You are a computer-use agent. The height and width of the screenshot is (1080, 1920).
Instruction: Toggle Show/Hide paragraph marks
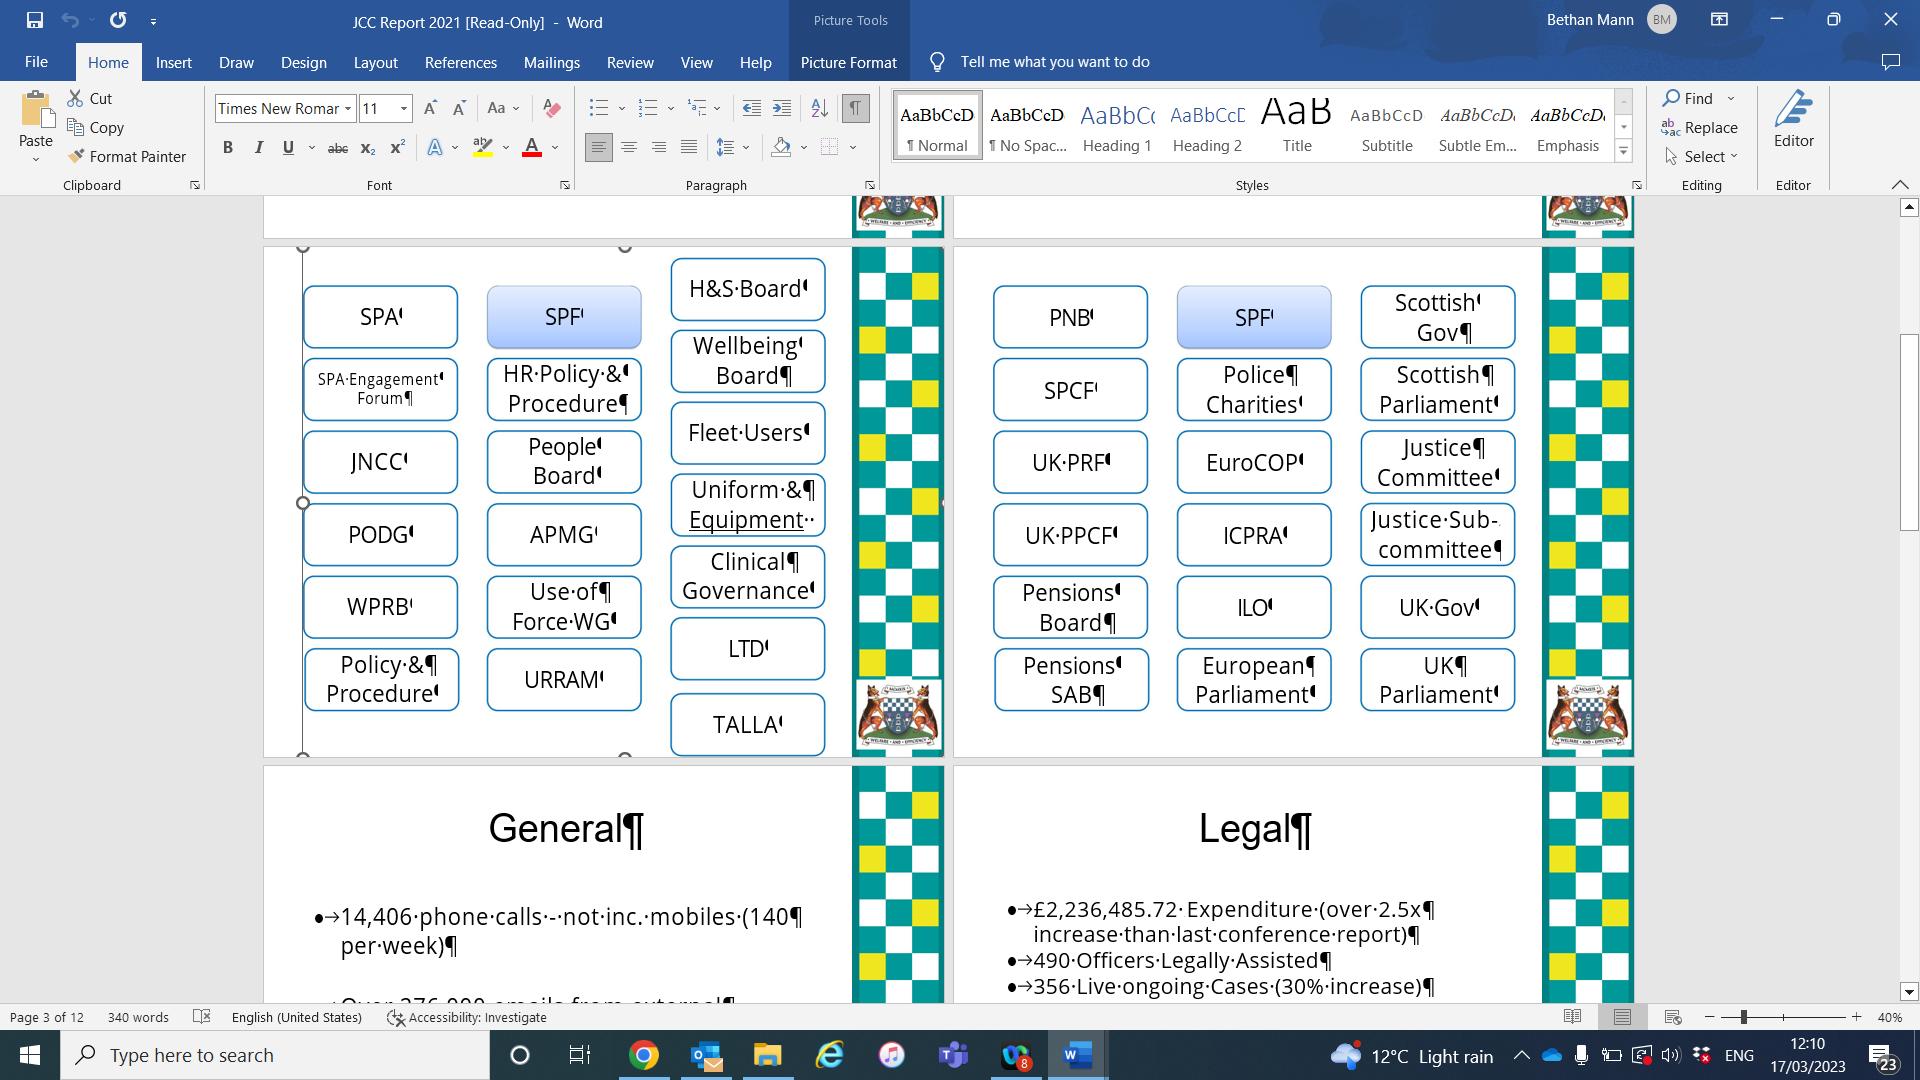pyautogui.click(x=855, y=108)
